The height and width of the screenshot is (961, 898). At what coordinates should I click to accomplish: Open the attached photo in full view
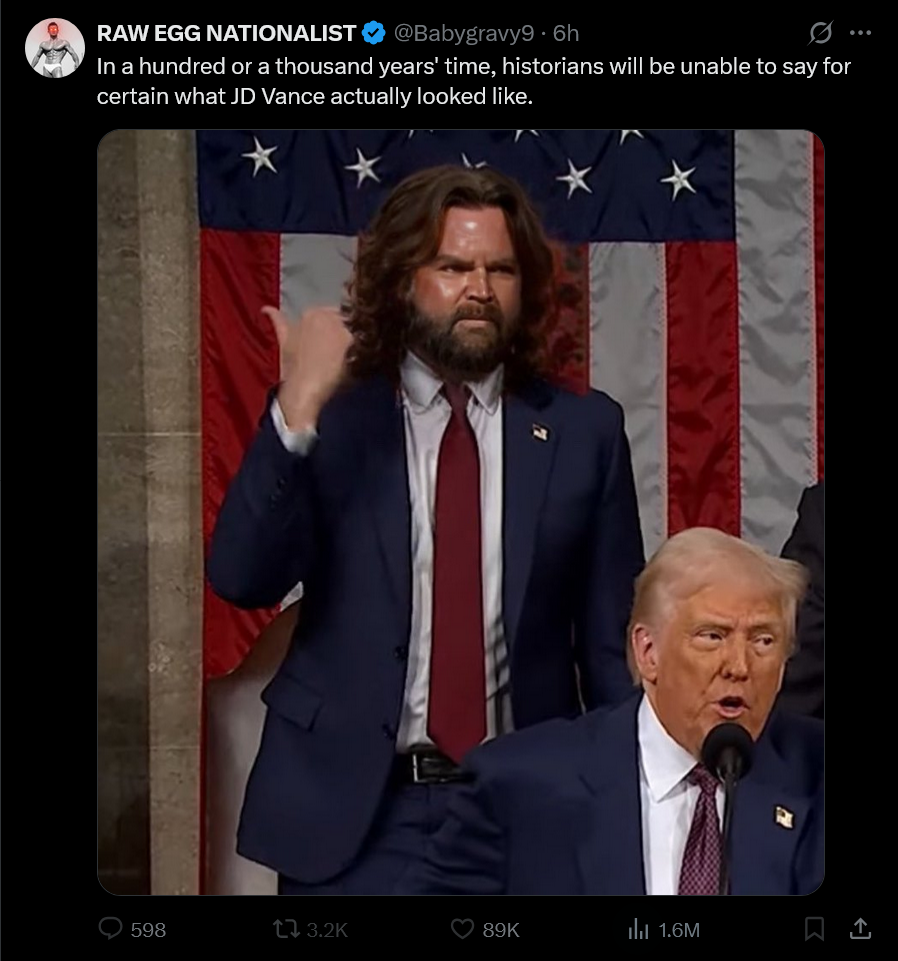pyautogui.click(x=460, y=512)
